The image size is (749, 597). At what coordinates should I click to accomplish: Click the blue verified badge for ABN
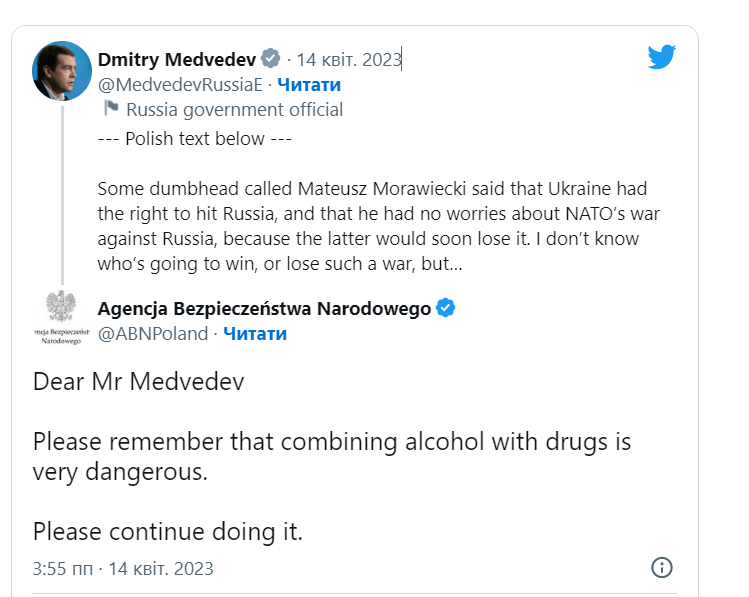click(x=446, y=308)
